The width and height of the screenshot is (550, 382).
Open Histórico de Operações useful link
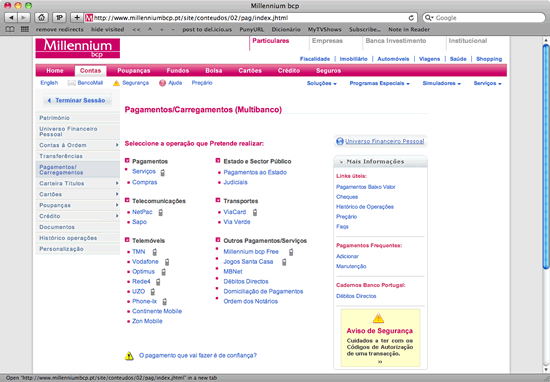(x=365, y=207)
